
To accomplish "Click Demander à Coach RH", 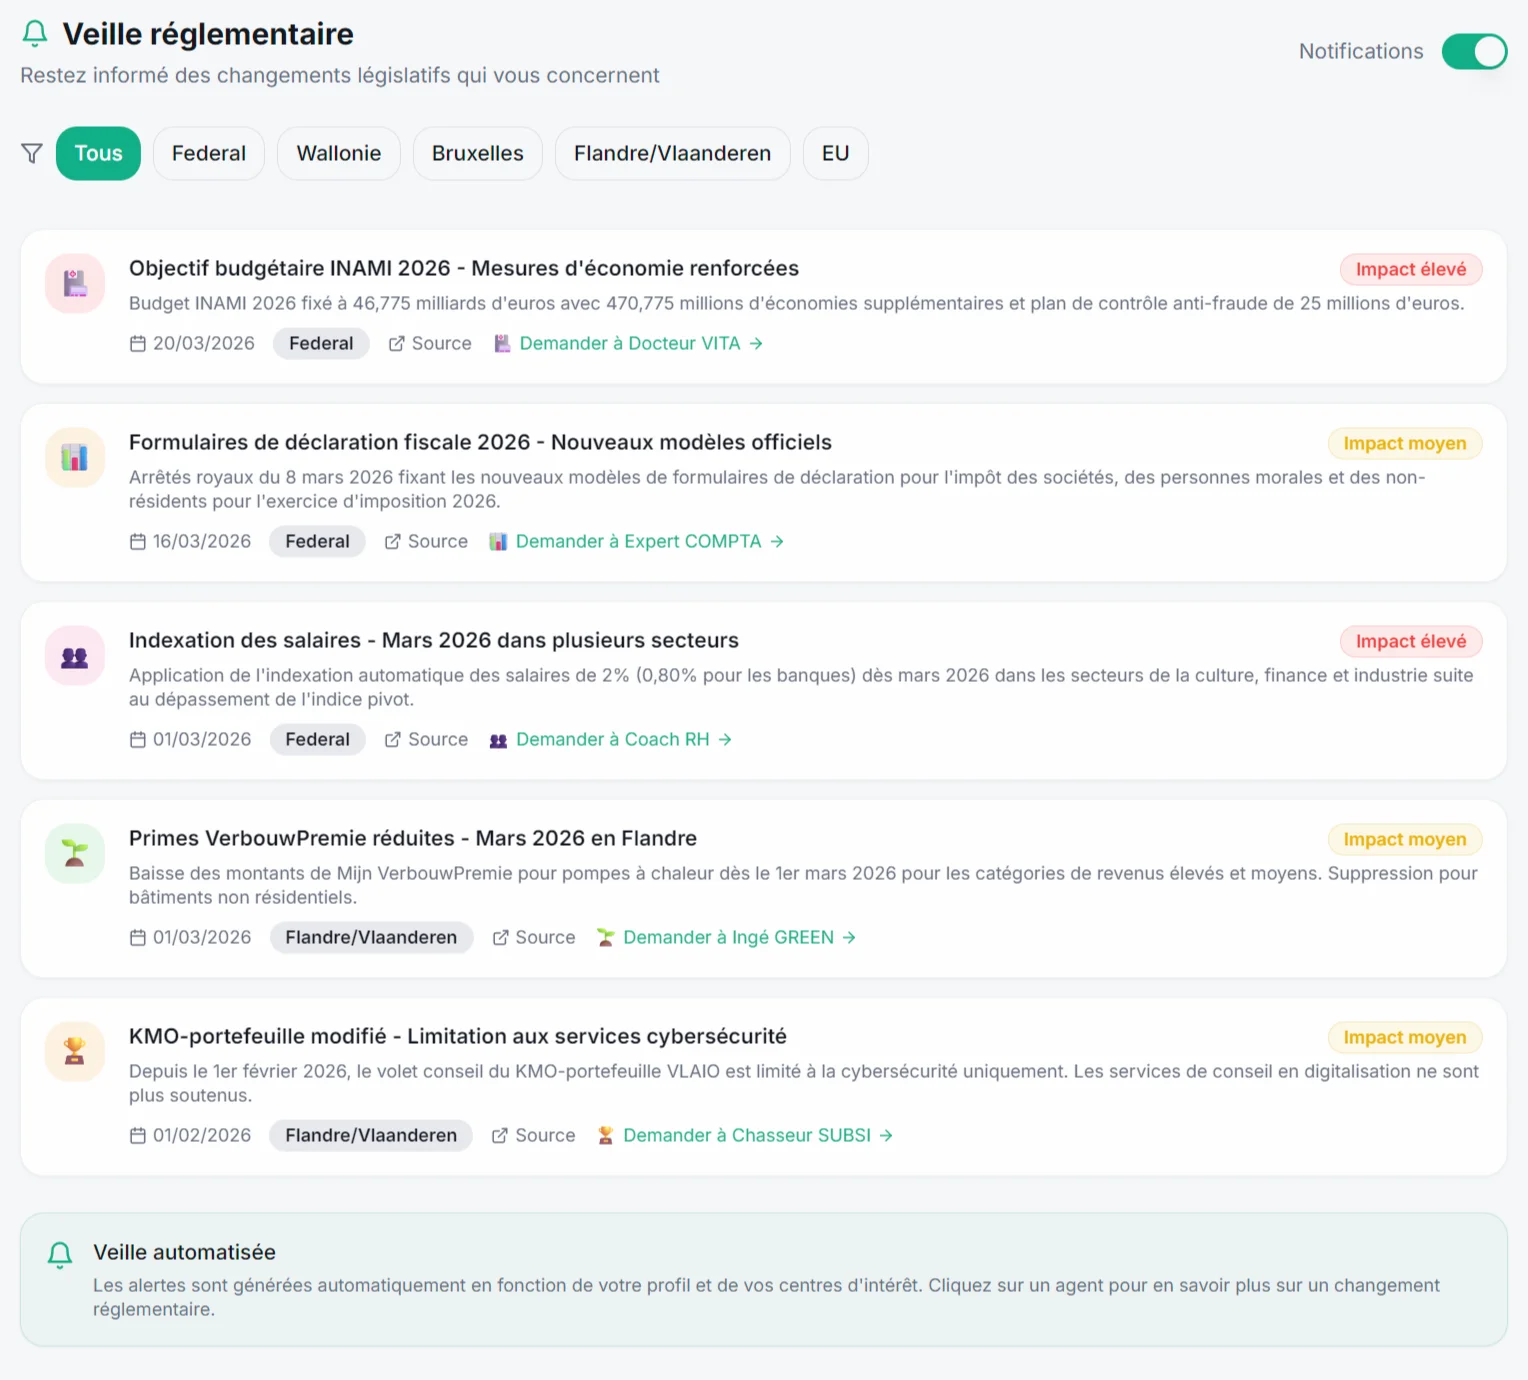I will 611,739.
